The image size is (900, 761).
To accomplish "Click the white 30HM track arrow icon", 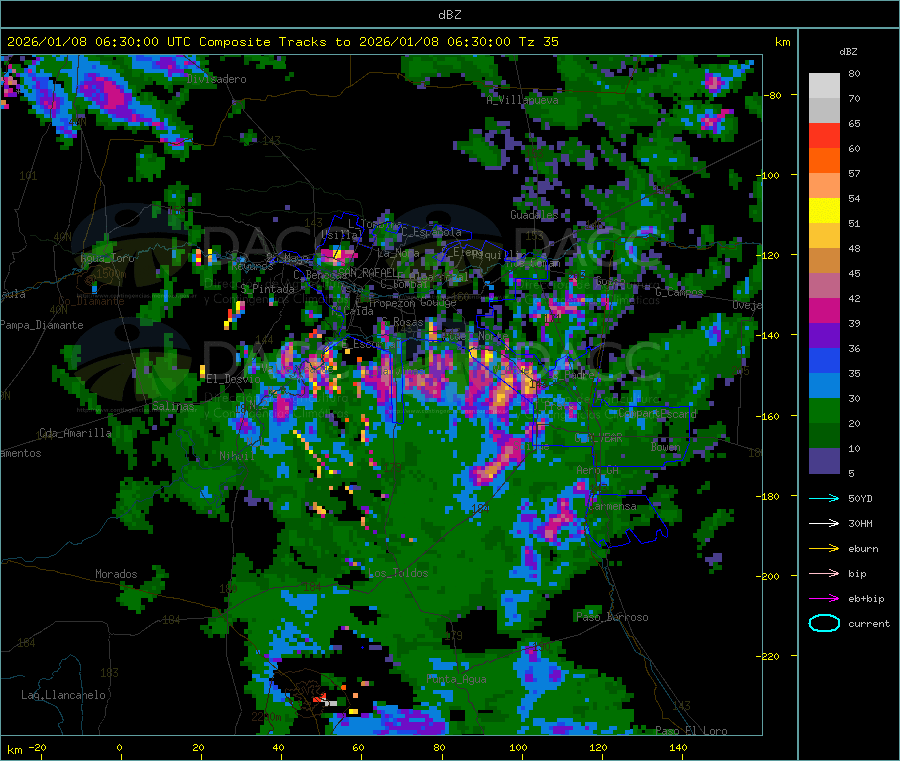I will point(824,523).
